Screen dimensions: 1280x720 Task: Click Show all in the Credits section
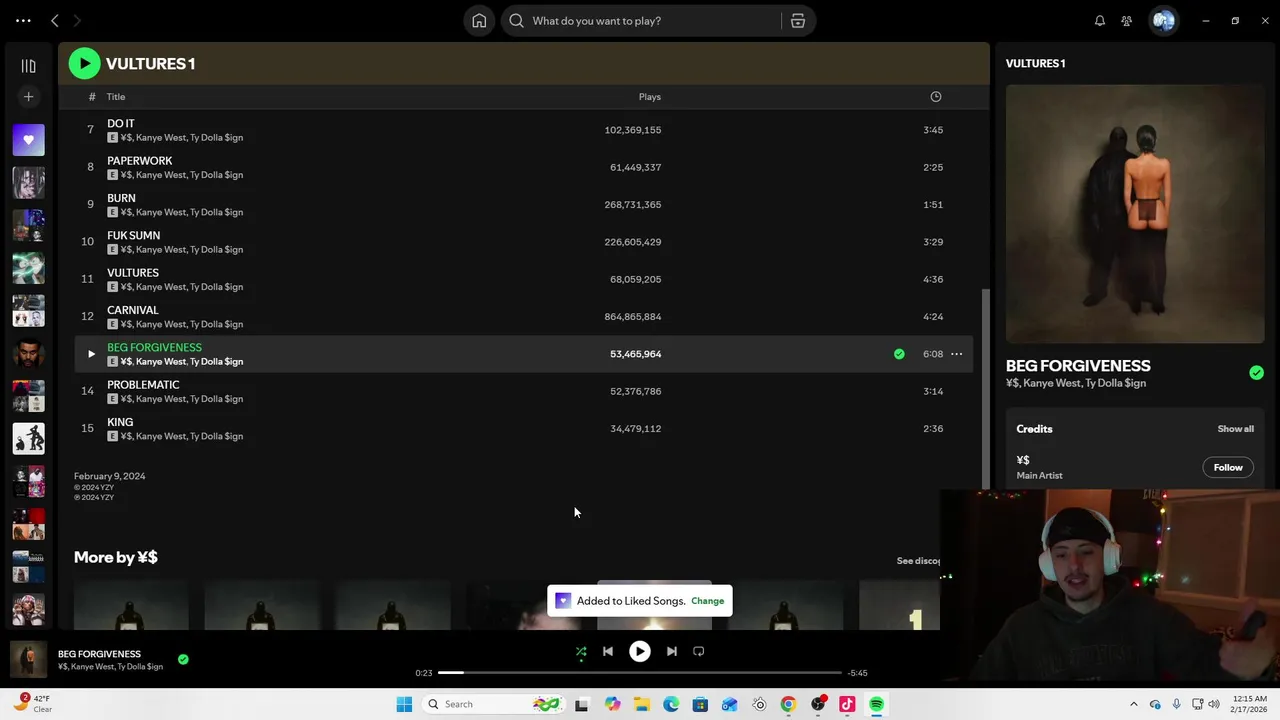coord(1235,429)
